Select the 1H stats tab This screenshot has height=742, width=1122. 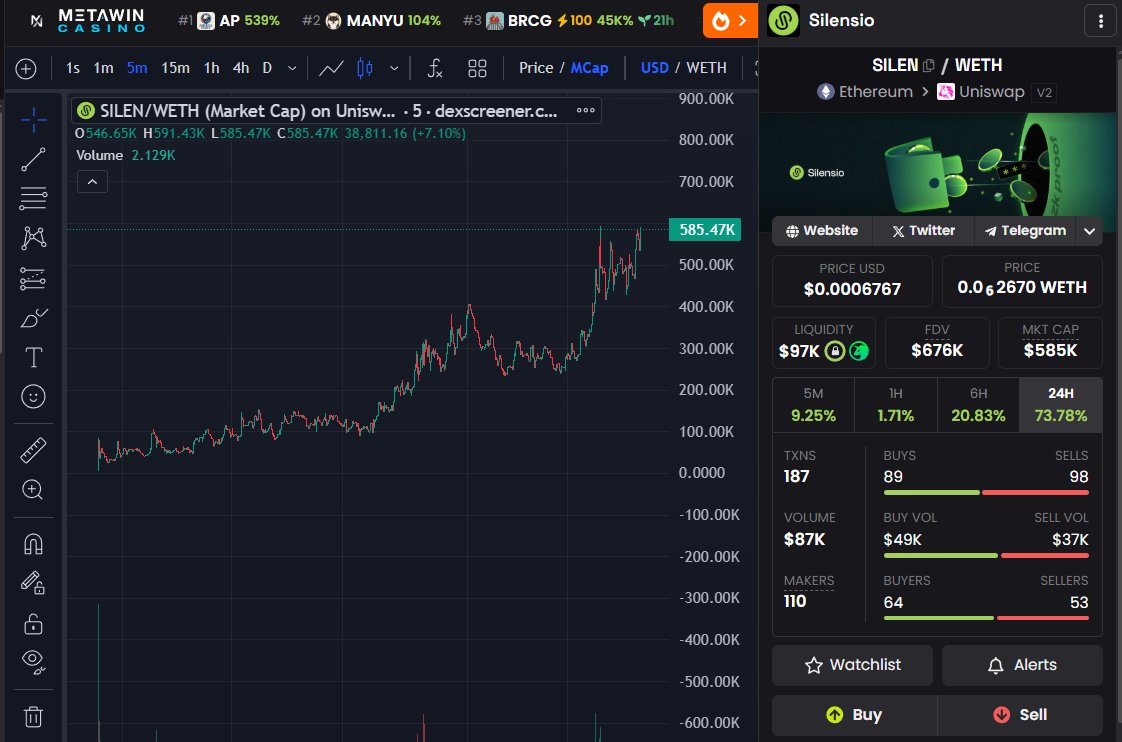(896, 405)
